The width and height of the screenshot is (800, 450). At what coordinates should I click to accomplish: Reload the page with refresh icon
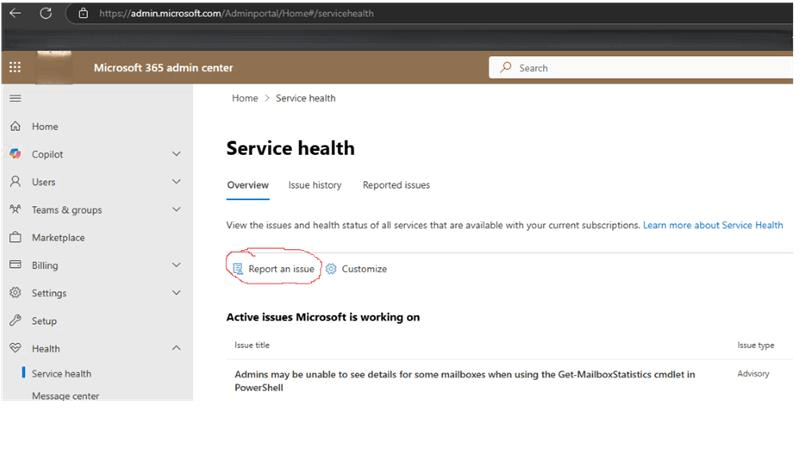click(46, 13)
